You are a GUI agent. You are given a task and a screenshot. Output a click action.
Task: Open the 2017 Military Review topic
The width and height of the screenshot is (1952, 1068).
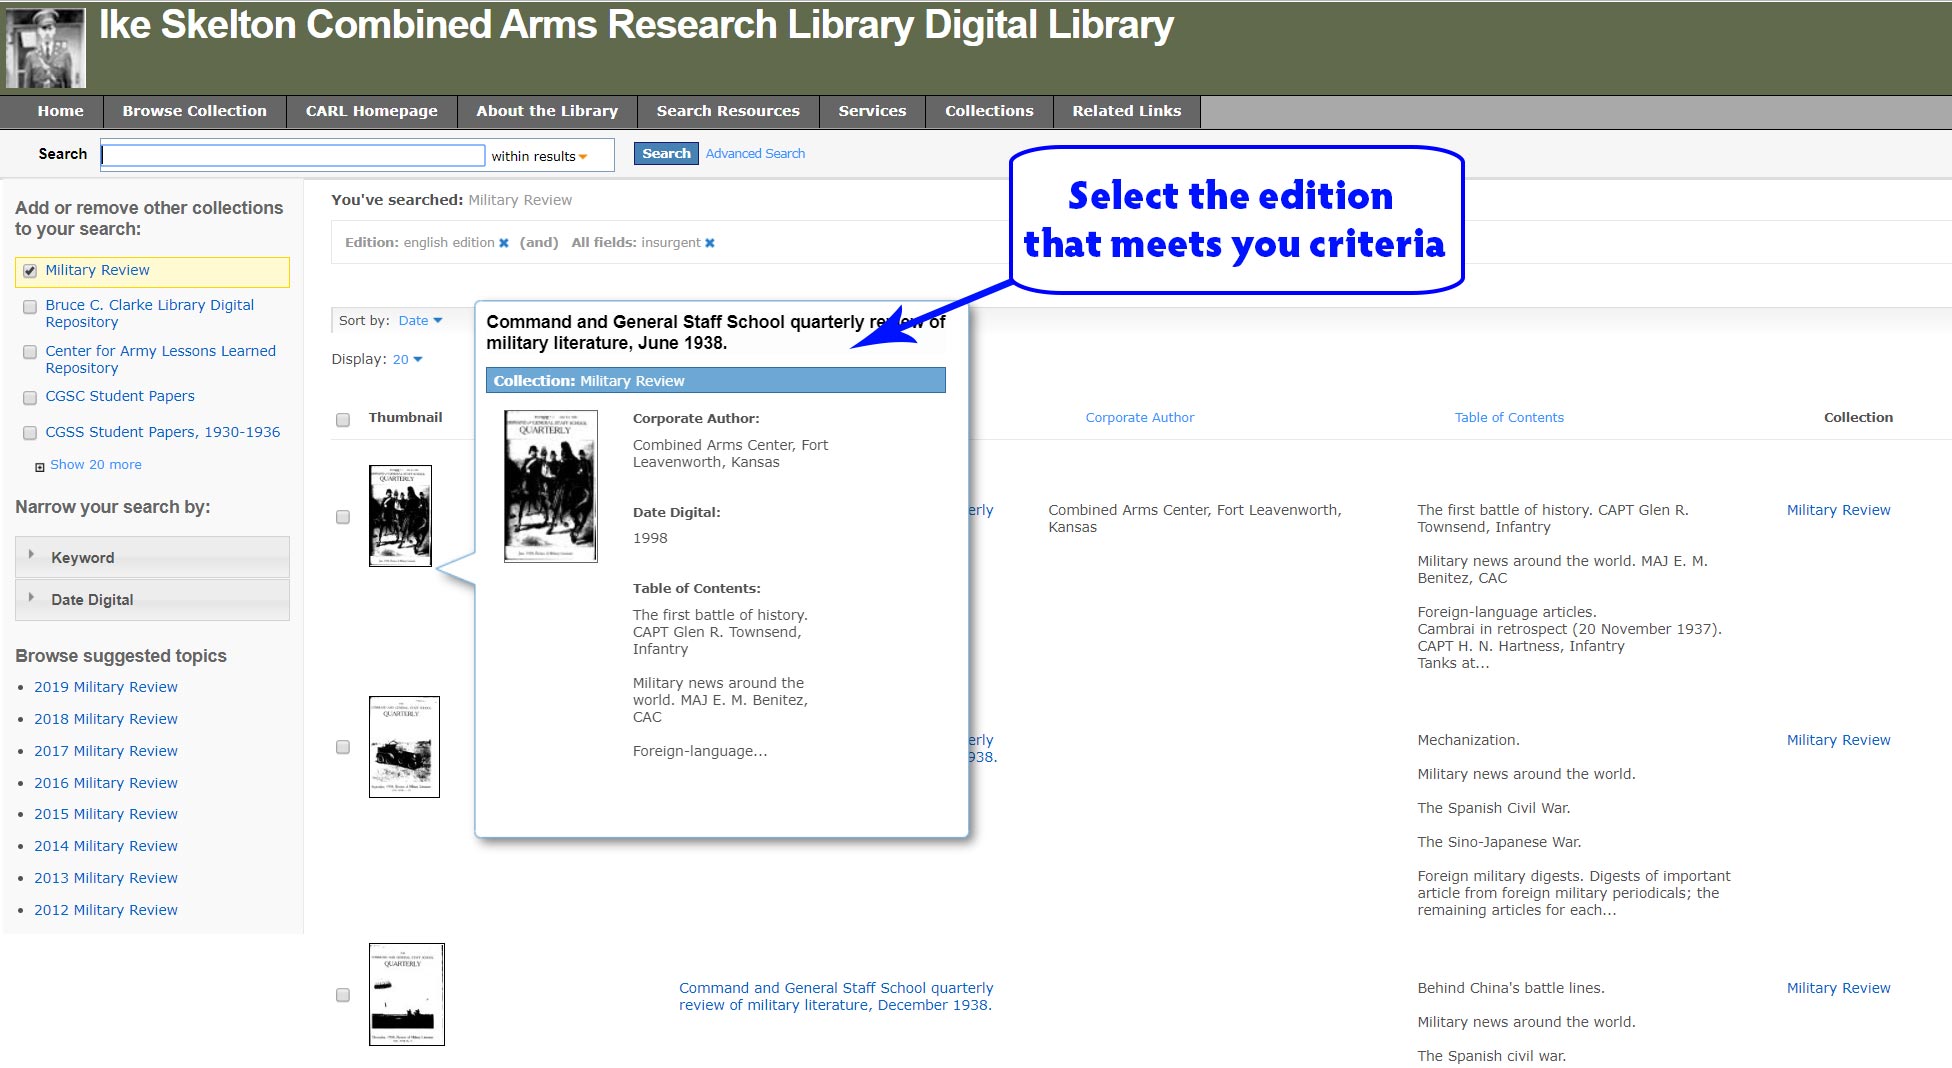coord(106,751)
